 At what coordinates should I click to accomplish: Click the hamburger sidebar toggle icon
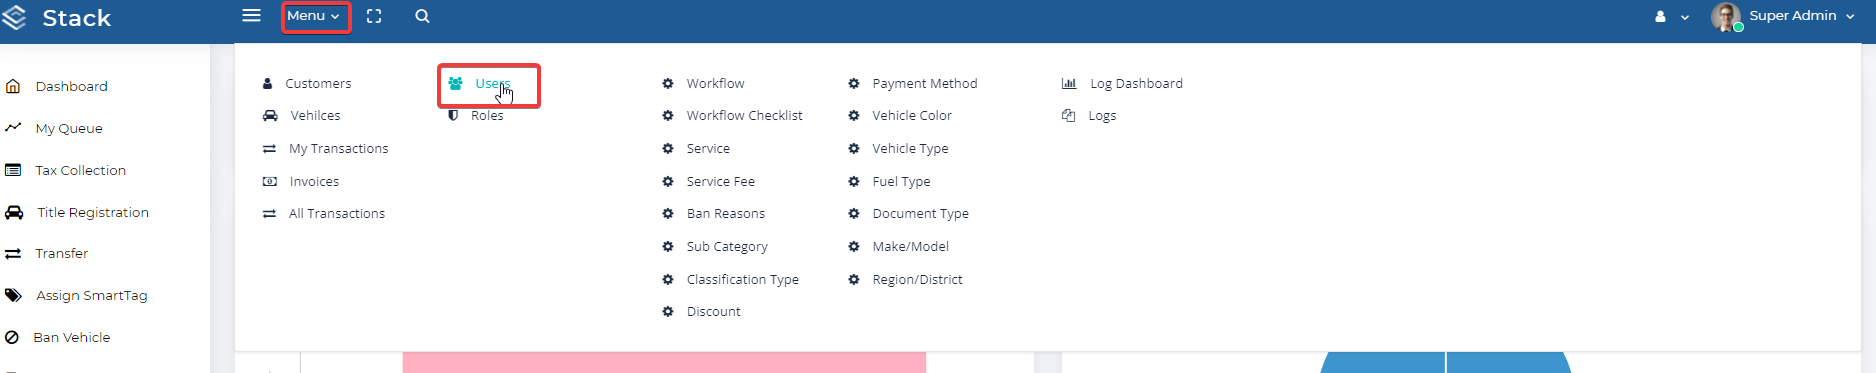click(x=252, y=16)
